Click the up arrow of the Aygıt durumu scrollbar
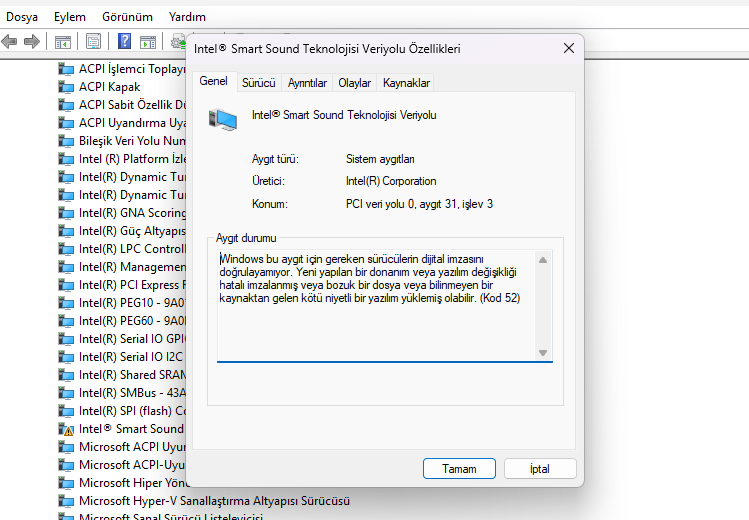749x520 pixels. click(x=543, y=260)
